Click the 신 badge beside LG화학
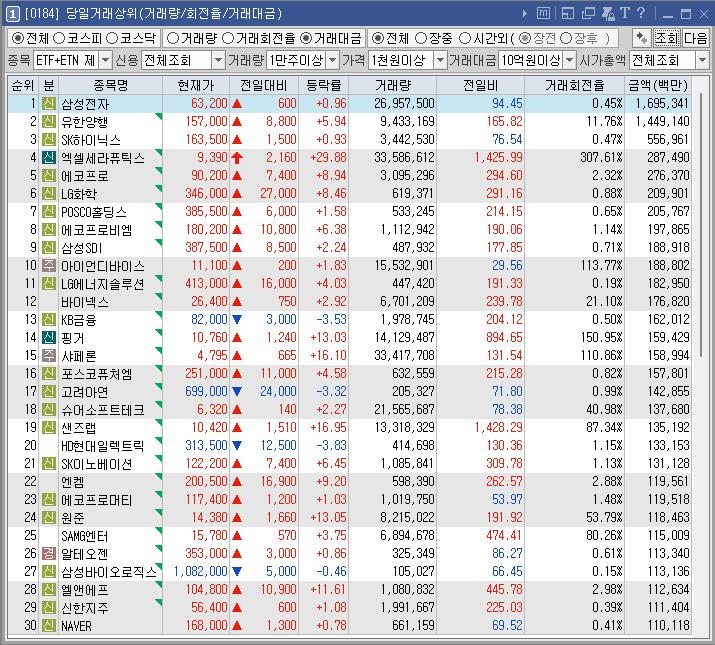The image size is (715, 645). point(49,193)
